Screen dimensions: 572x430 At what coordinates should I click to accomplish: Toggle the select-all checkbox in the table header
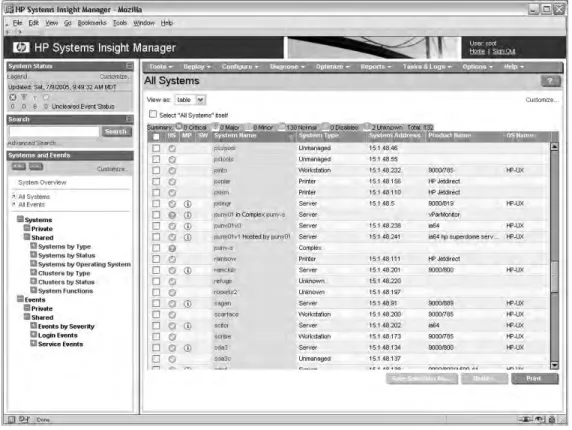point(156,136)
